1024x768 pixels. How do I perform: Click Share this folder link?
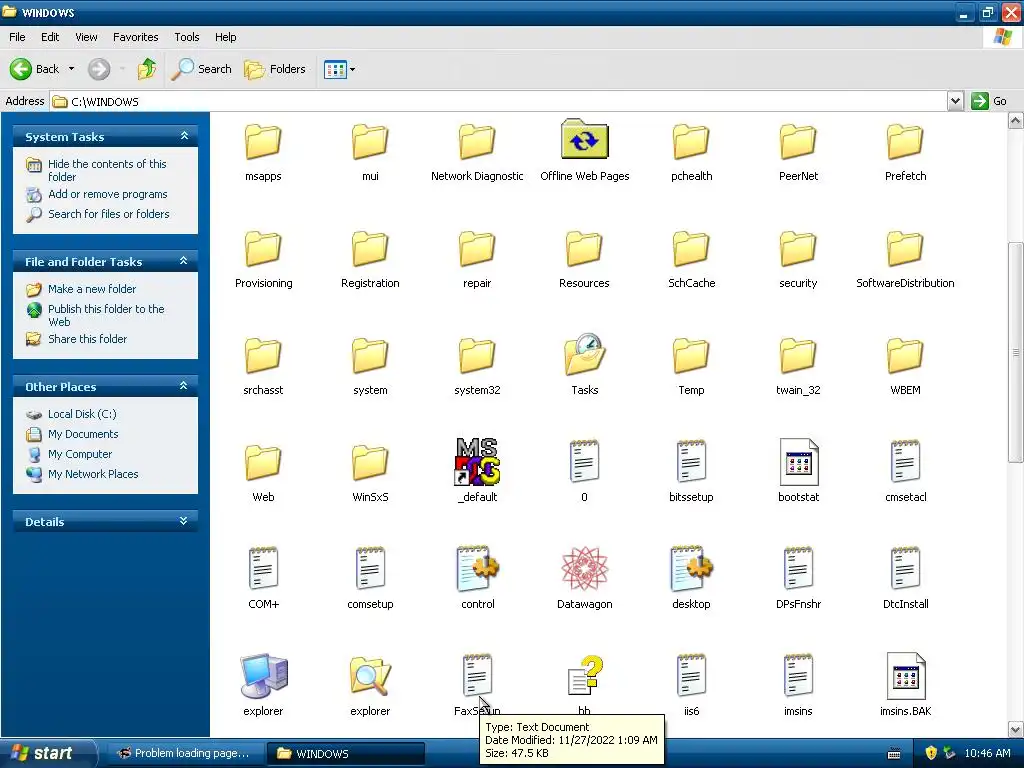88,340
